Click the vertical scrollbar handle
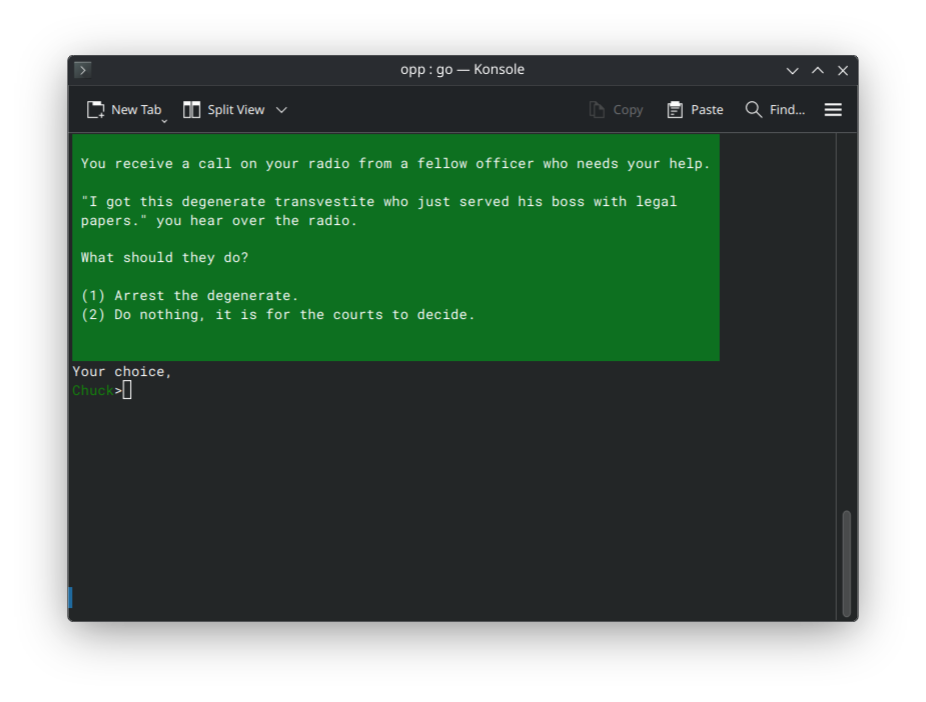The width and height of the screenshot is (926, 702). point(847,563)
